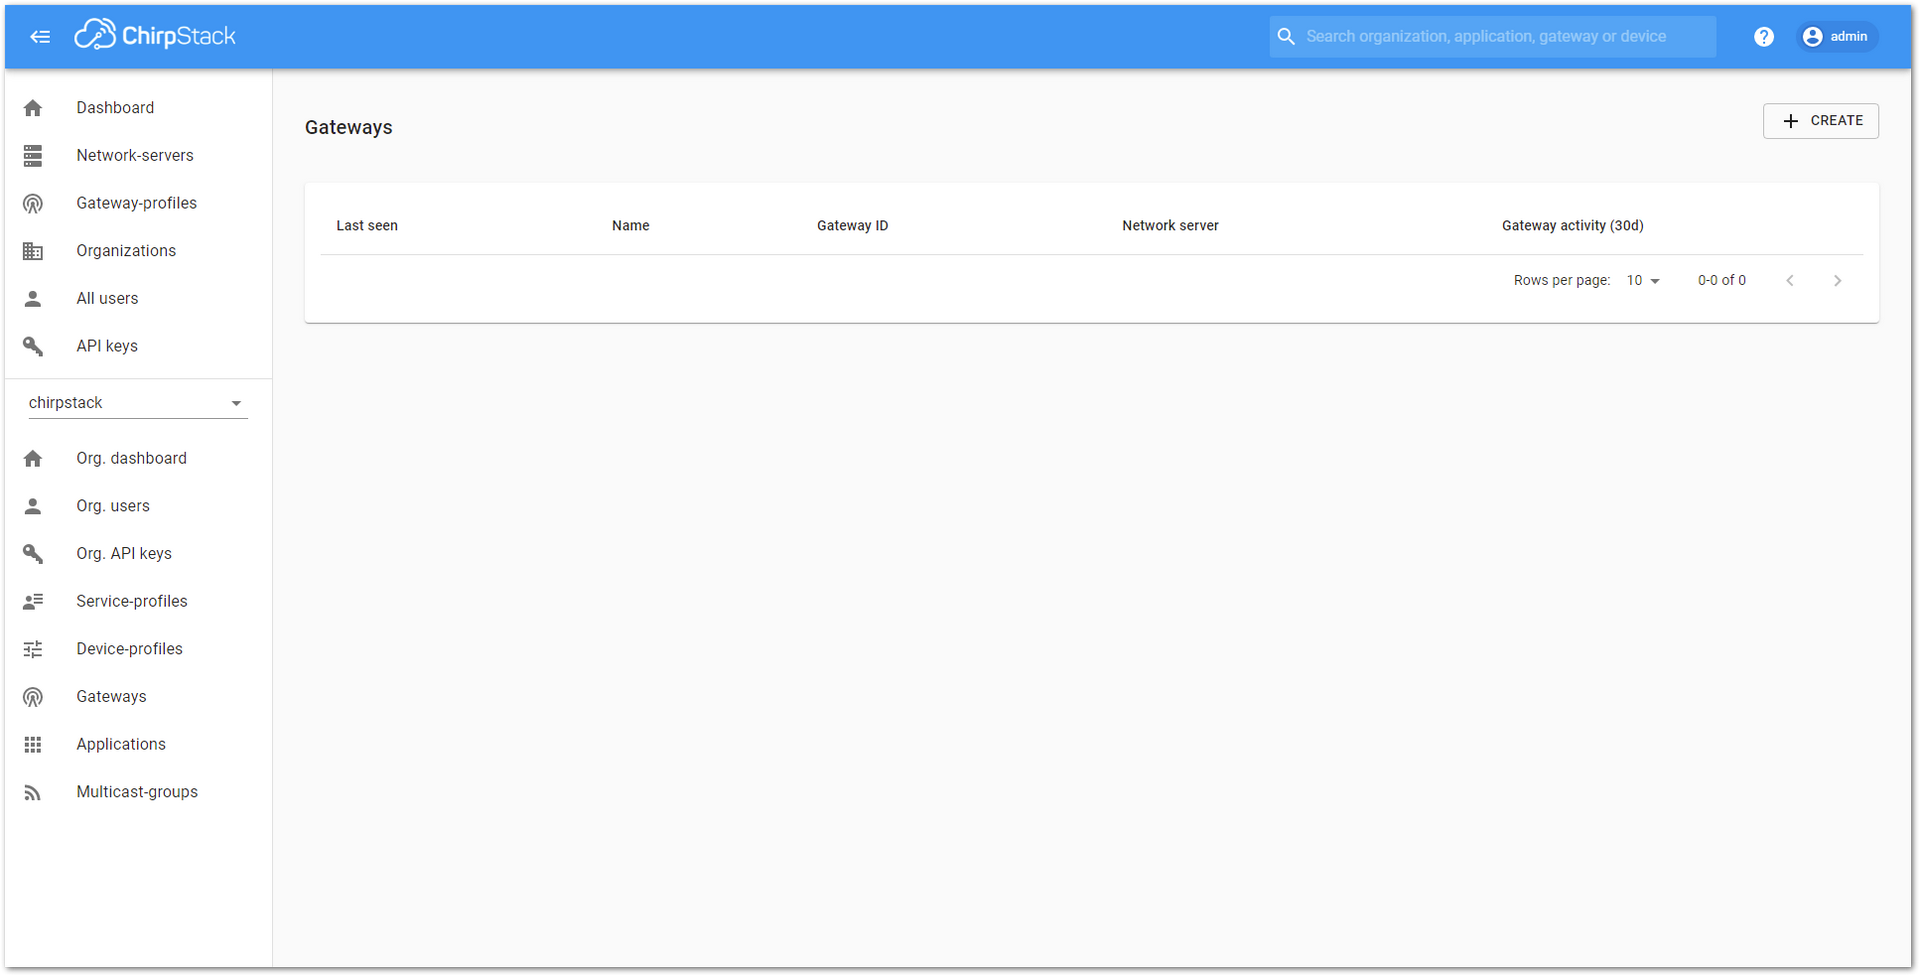This screenshot has height=976, width=1920.
Task: Open help via the question mark icon
Action: 1764,37
